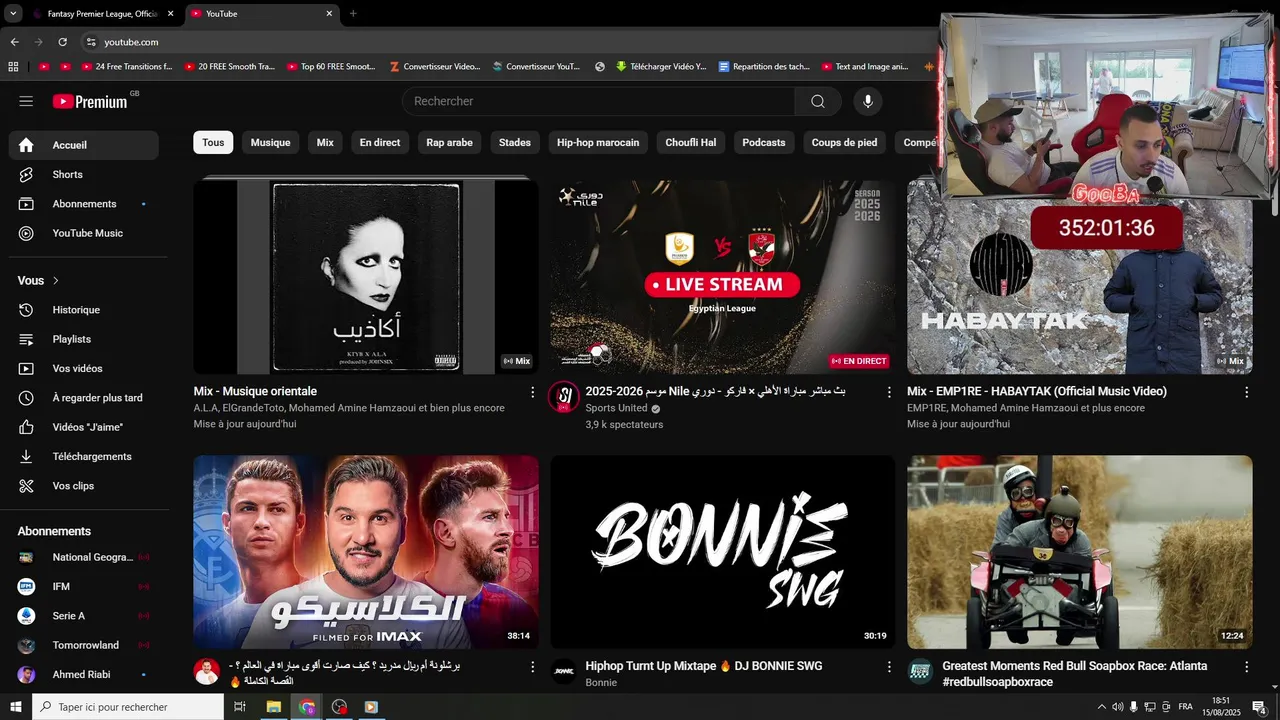This screenshot has height=720, width=1280.
Task: Select the Musique filter chip
Action: click(x=270, y=142)
